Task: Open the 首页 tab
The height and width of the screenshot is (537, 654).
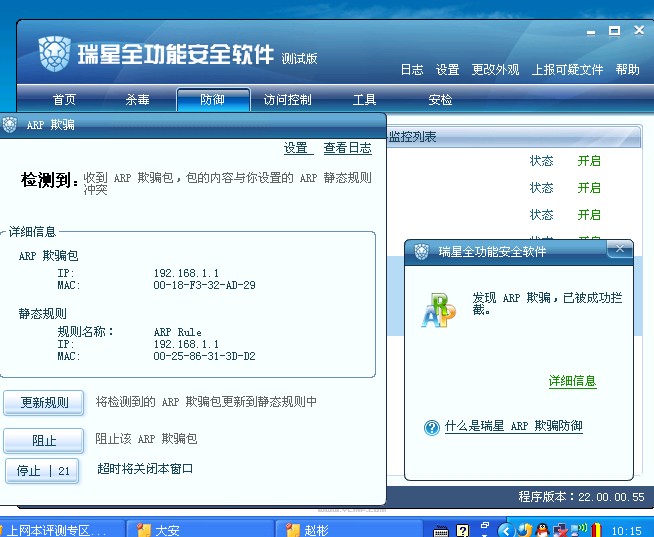Action: (x=64, y=100)
